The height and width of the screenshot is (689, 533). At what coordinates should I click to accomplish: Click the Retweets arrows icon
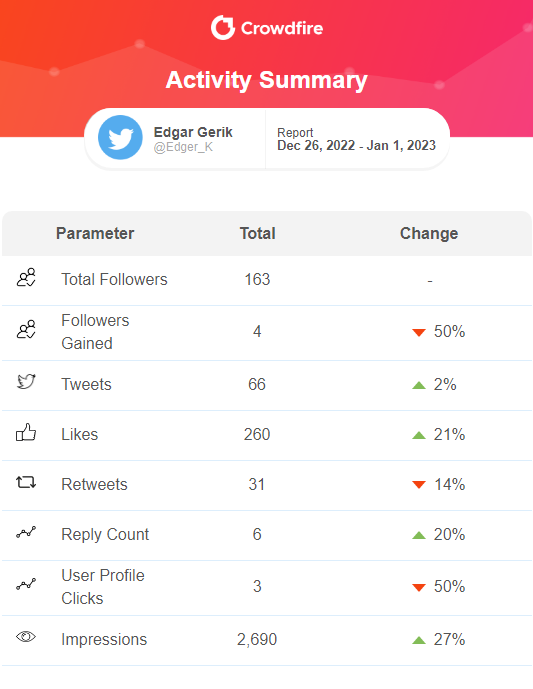[x=26, y=482]
